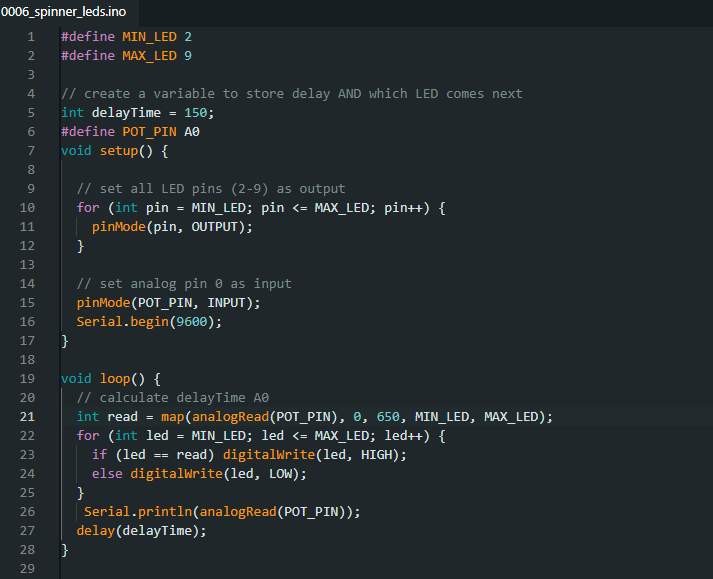Click line number 21 in the gutter
The width and height of the screenshot is (713, 579).
[27, 417]
